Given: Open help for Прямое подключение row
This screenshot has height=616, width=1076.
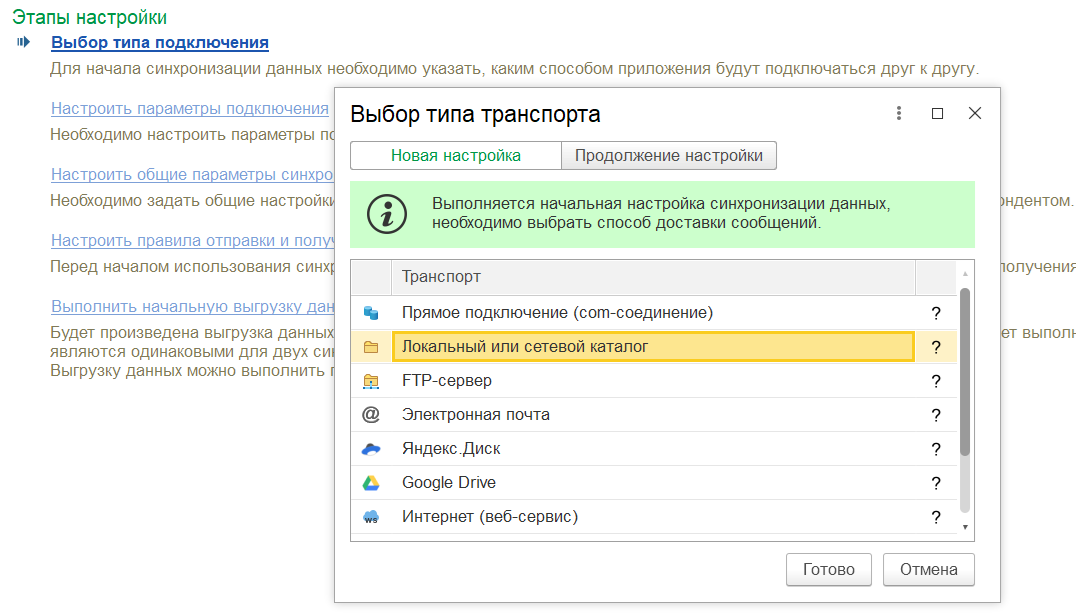Looking at the screenshot, I should [936, 313].
